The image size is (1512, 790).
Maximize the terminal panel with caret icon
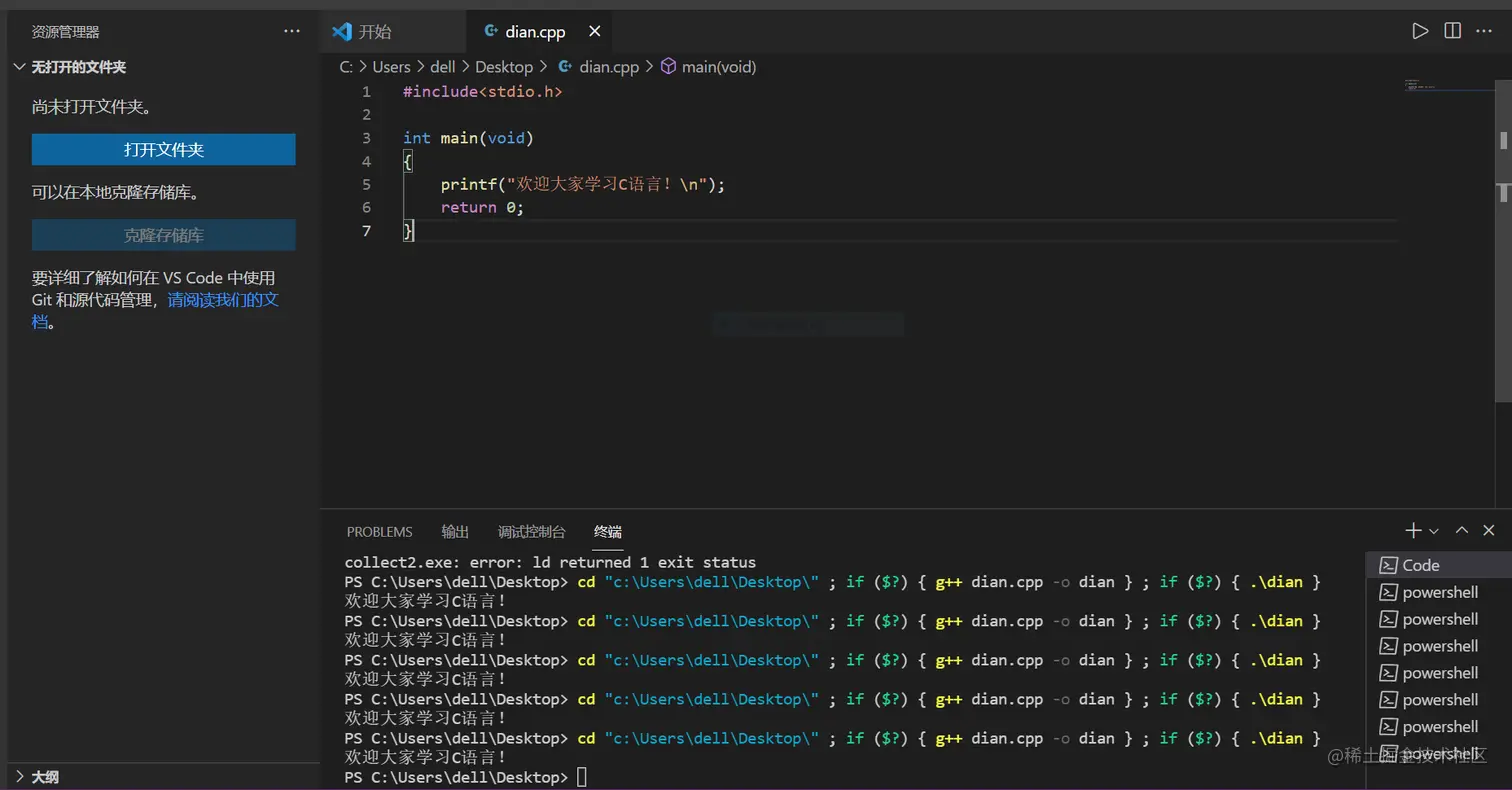pos(1462,530)
